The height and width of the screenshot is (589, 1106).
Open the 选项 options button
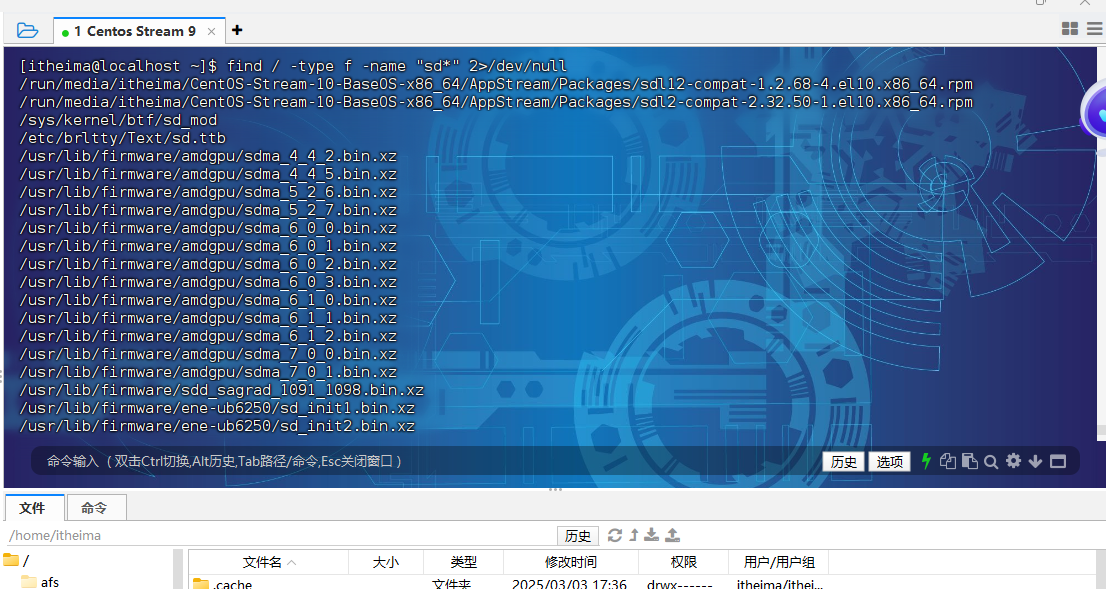pyautogui.click(x=889, y=461)
